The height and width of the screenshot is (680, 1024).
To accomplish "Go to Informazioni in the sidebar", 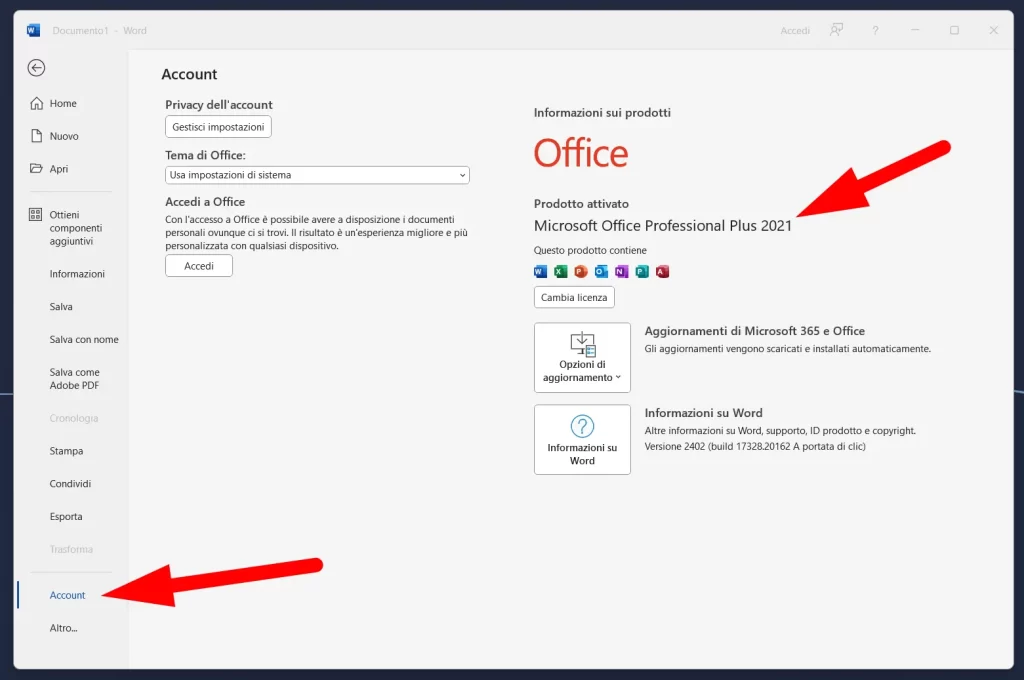I will point(77,274).
